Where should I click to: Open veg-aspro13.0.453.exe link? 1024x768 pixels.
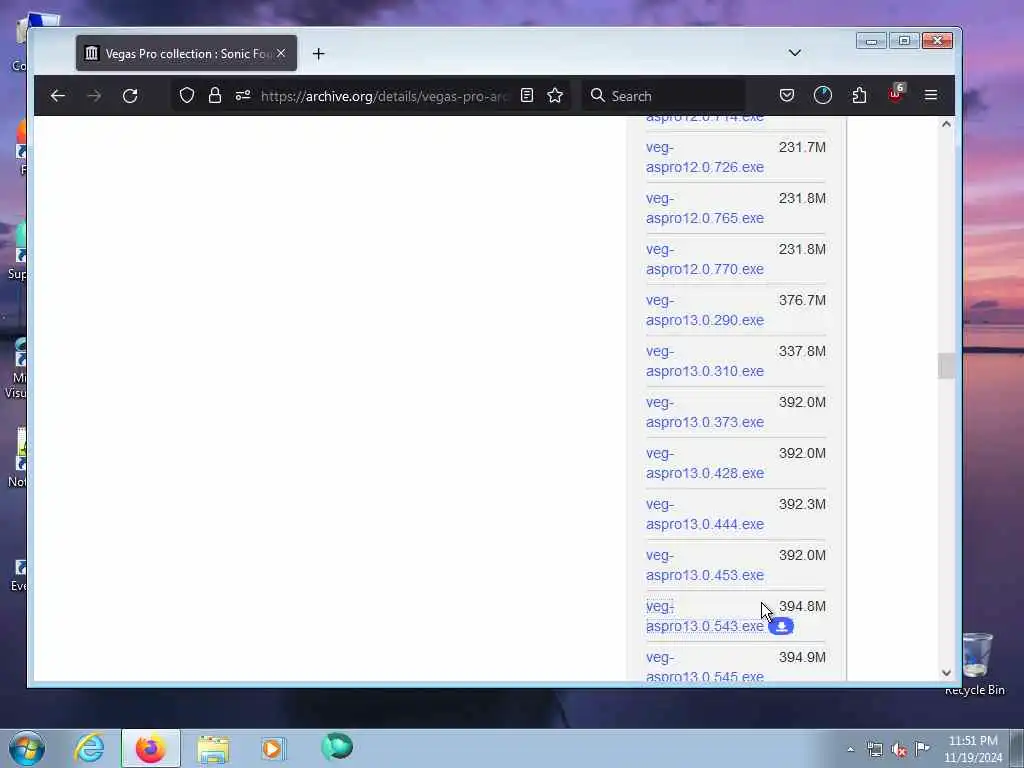[705, 565]
